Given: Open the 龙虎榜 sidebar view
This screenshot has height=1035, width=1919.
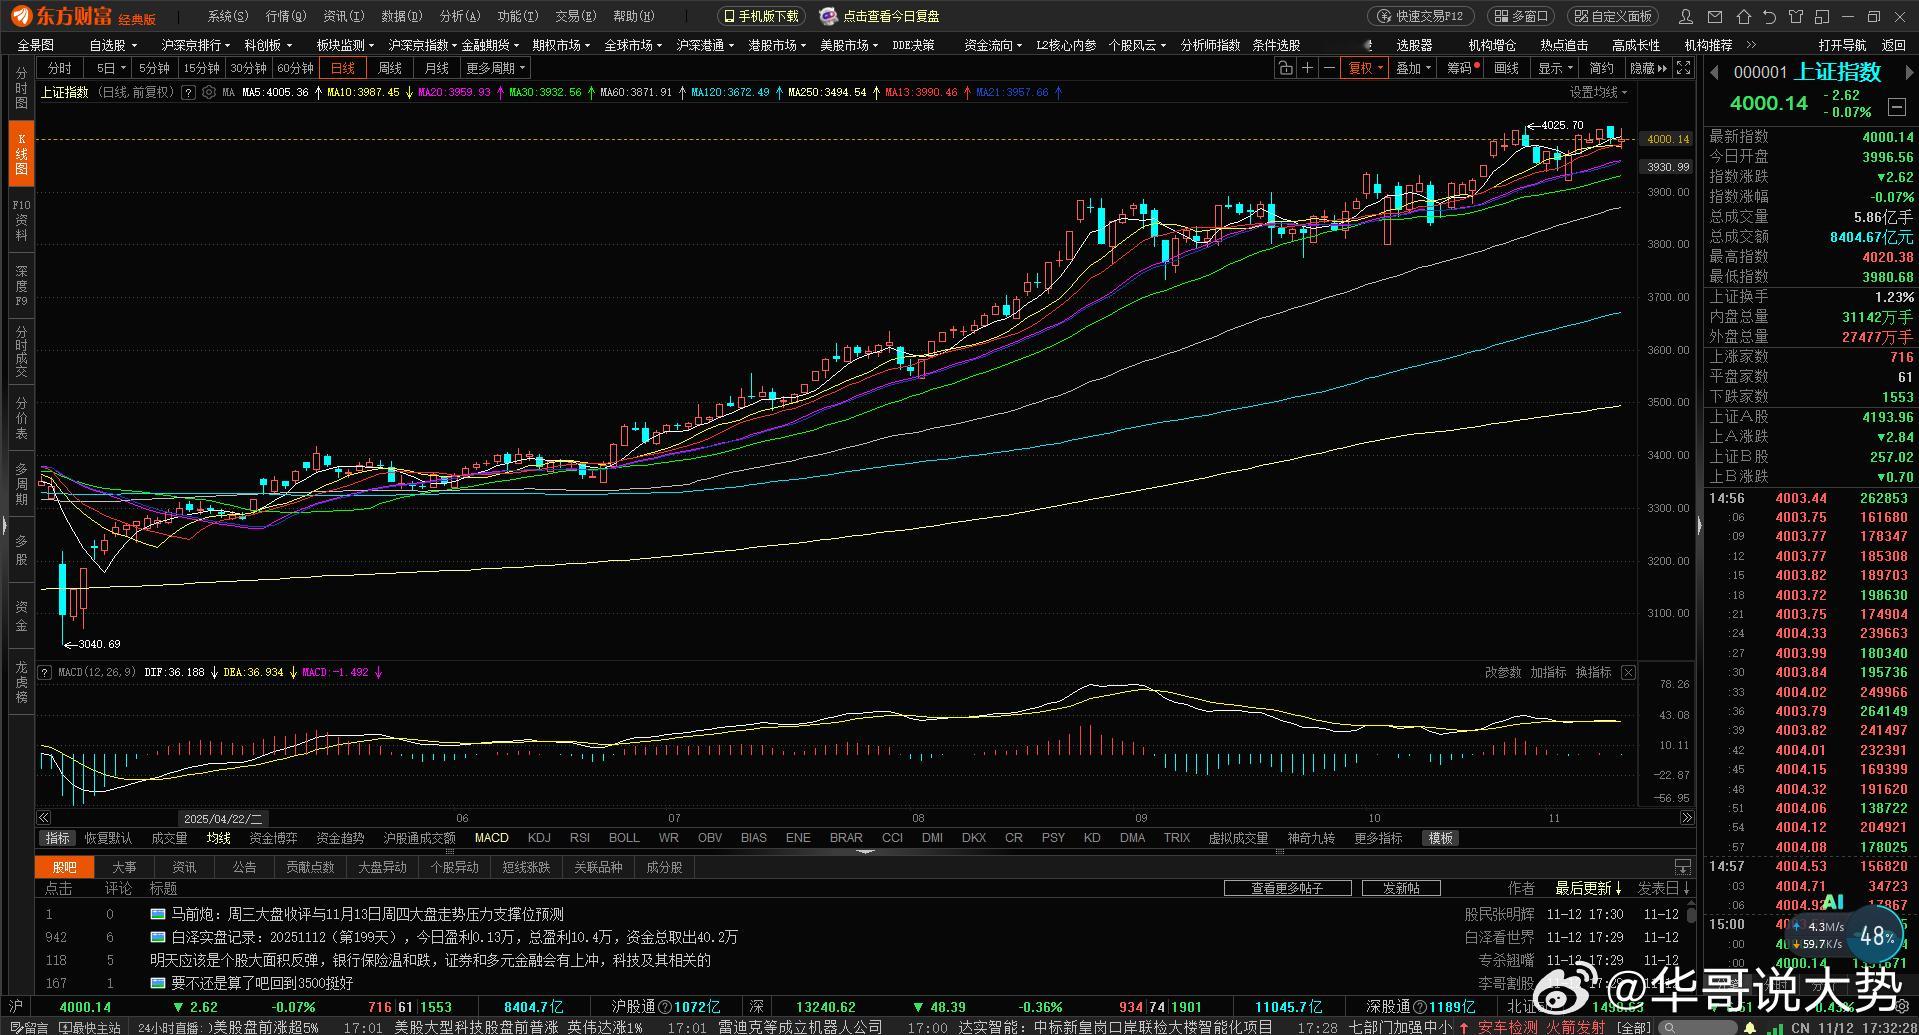Looking at the screenshot, I should pyautogui.click(x=21, y=682).
